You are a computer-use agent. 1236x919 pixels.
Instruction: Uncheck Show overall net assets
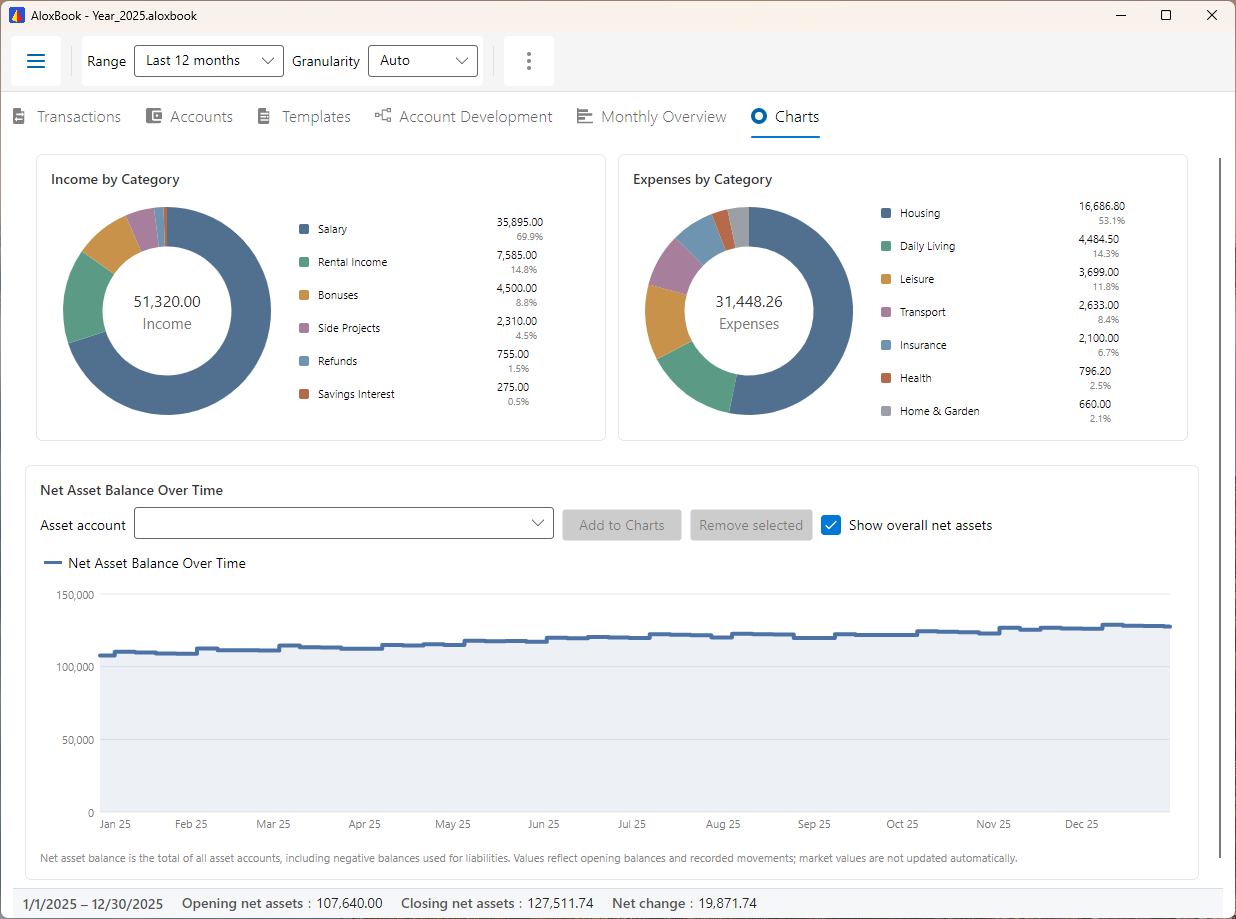831,525
